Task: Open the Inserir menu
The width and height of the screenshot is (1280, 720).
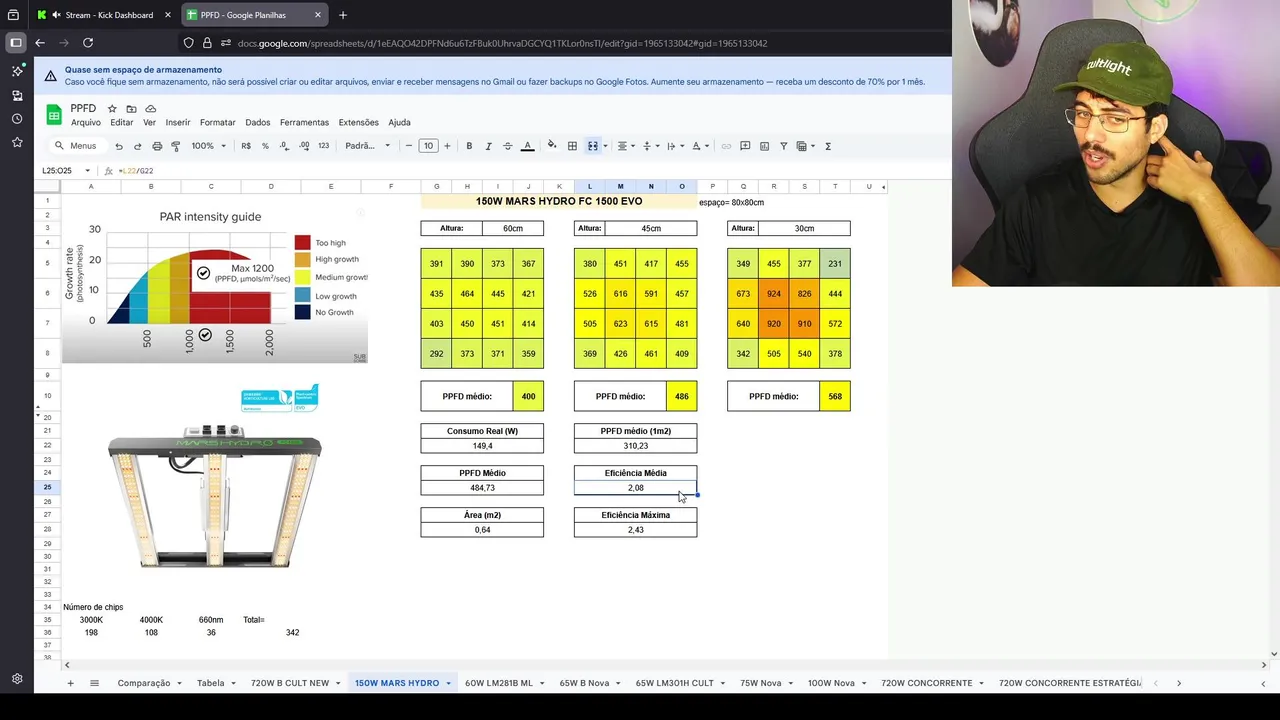Action: [178, 122]
